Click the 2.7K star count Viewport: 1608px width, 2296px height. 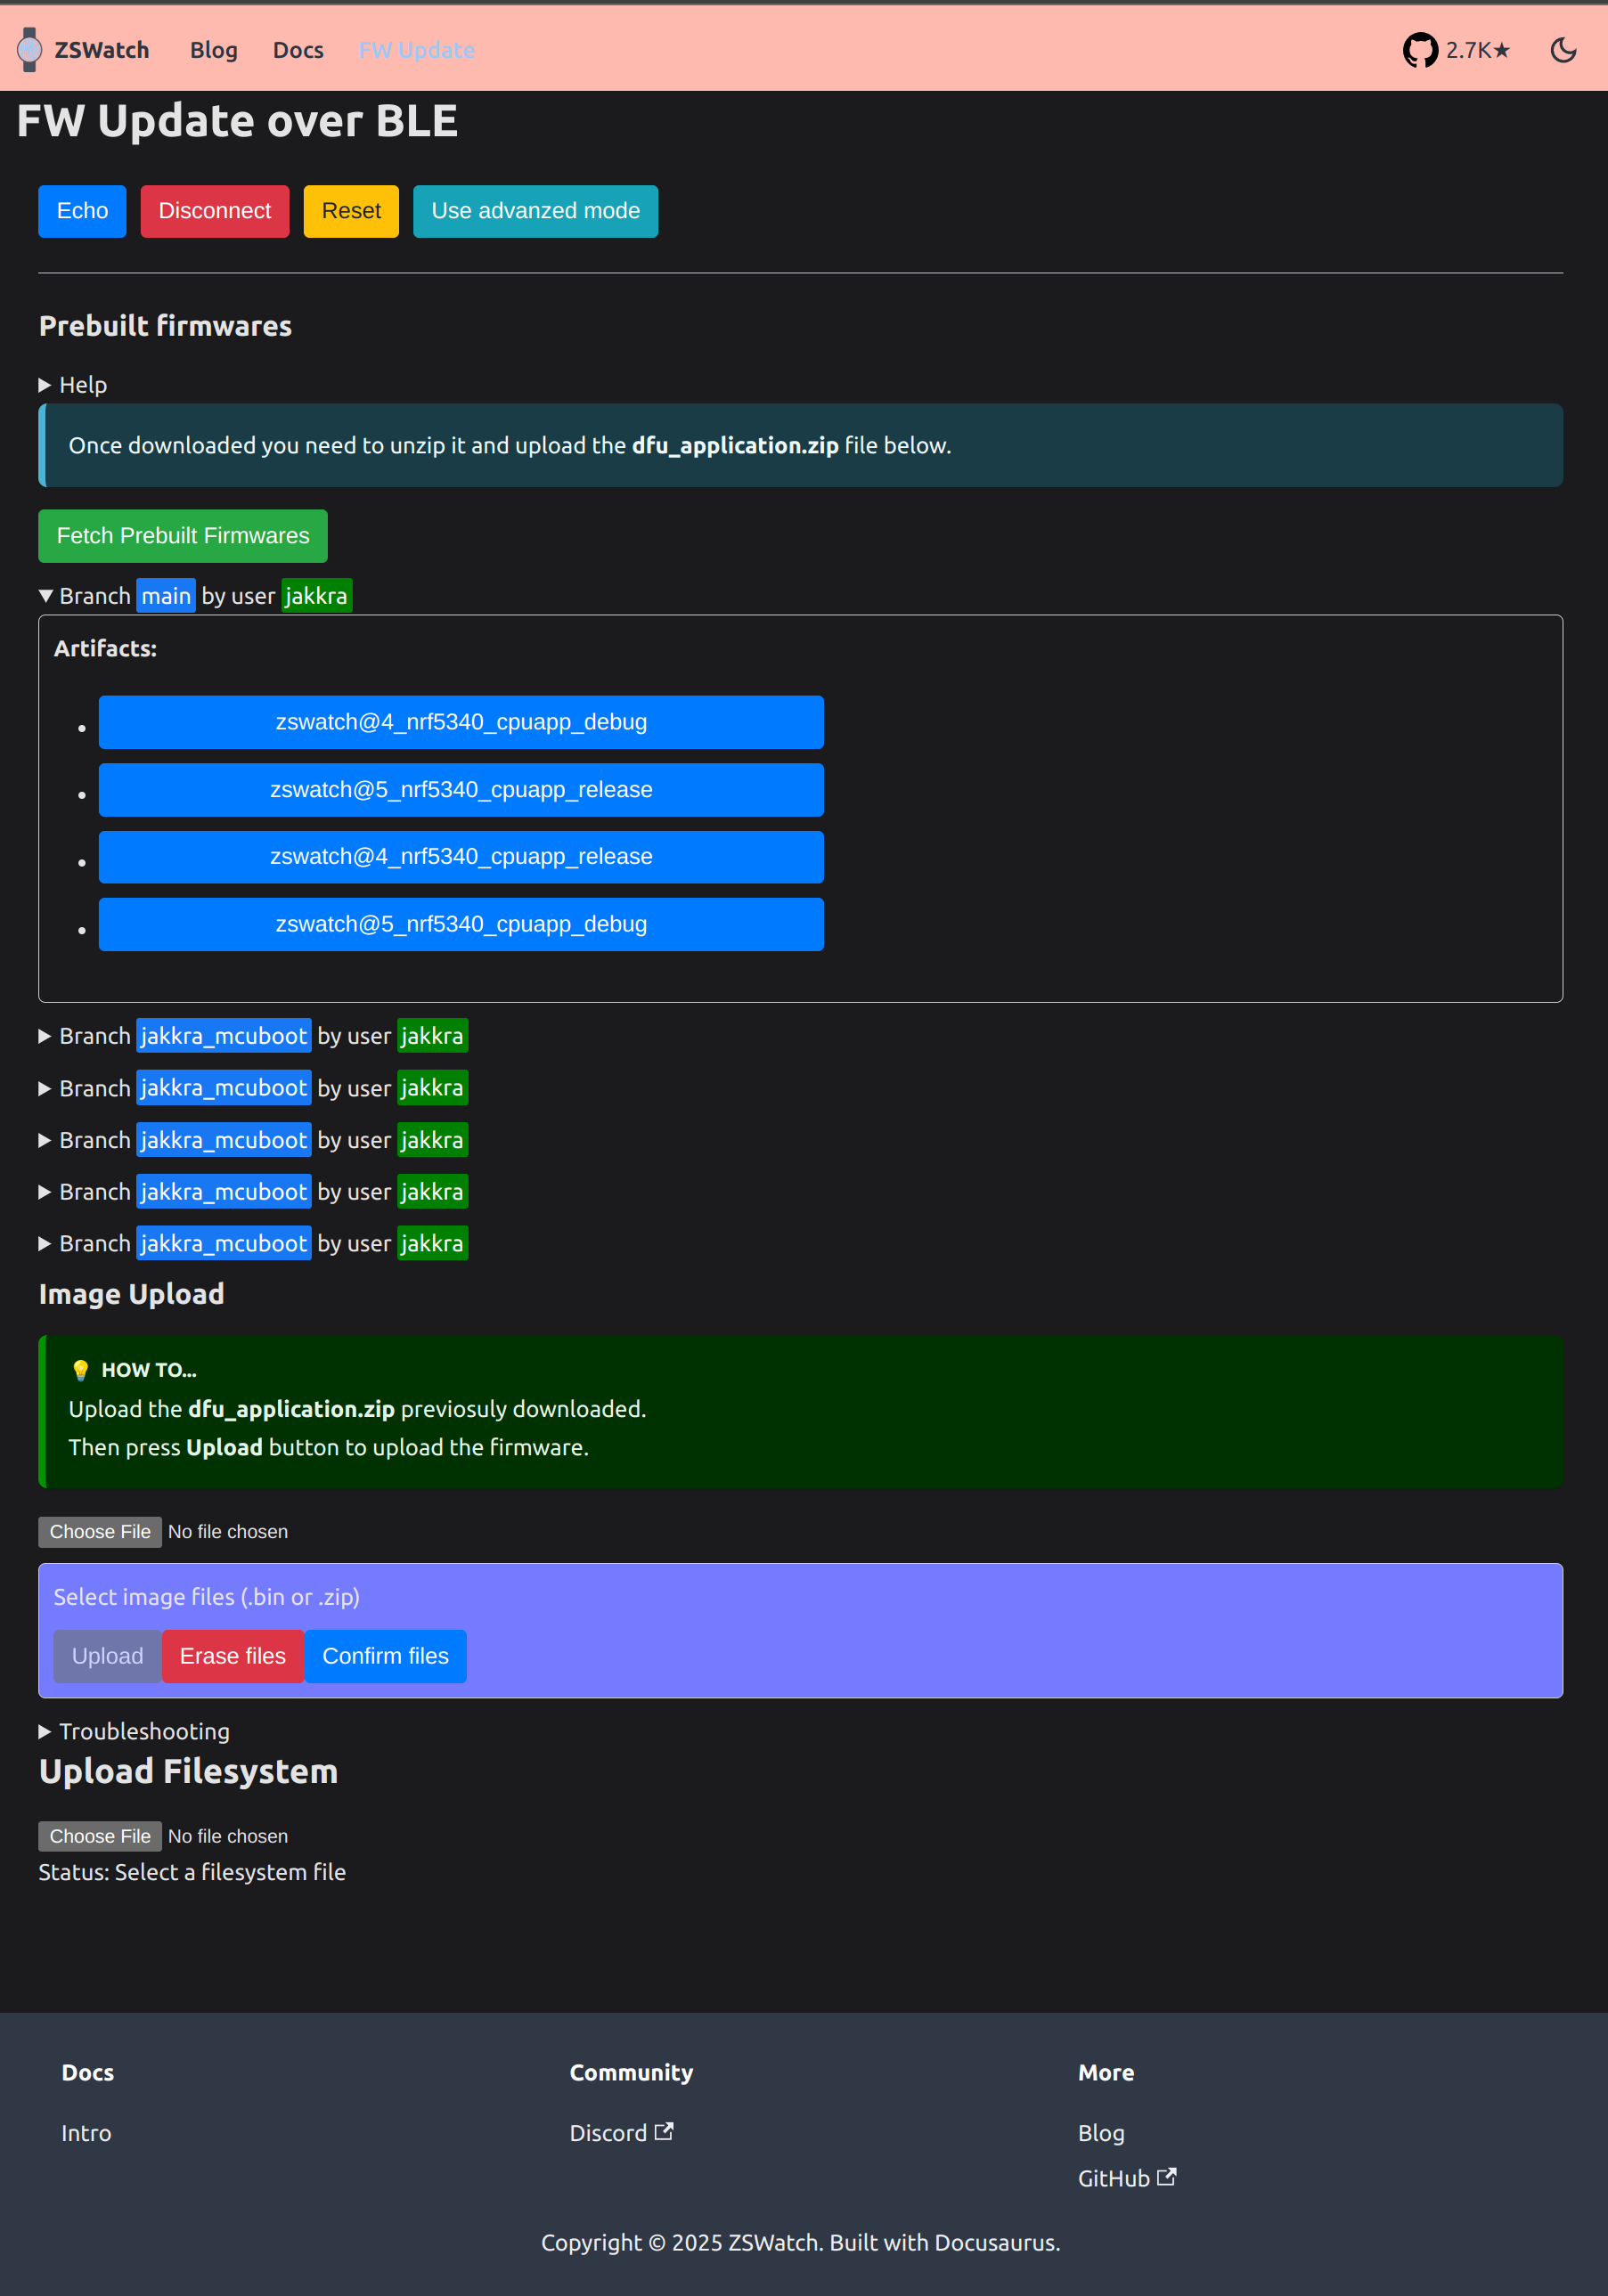tap(1478, 50)
